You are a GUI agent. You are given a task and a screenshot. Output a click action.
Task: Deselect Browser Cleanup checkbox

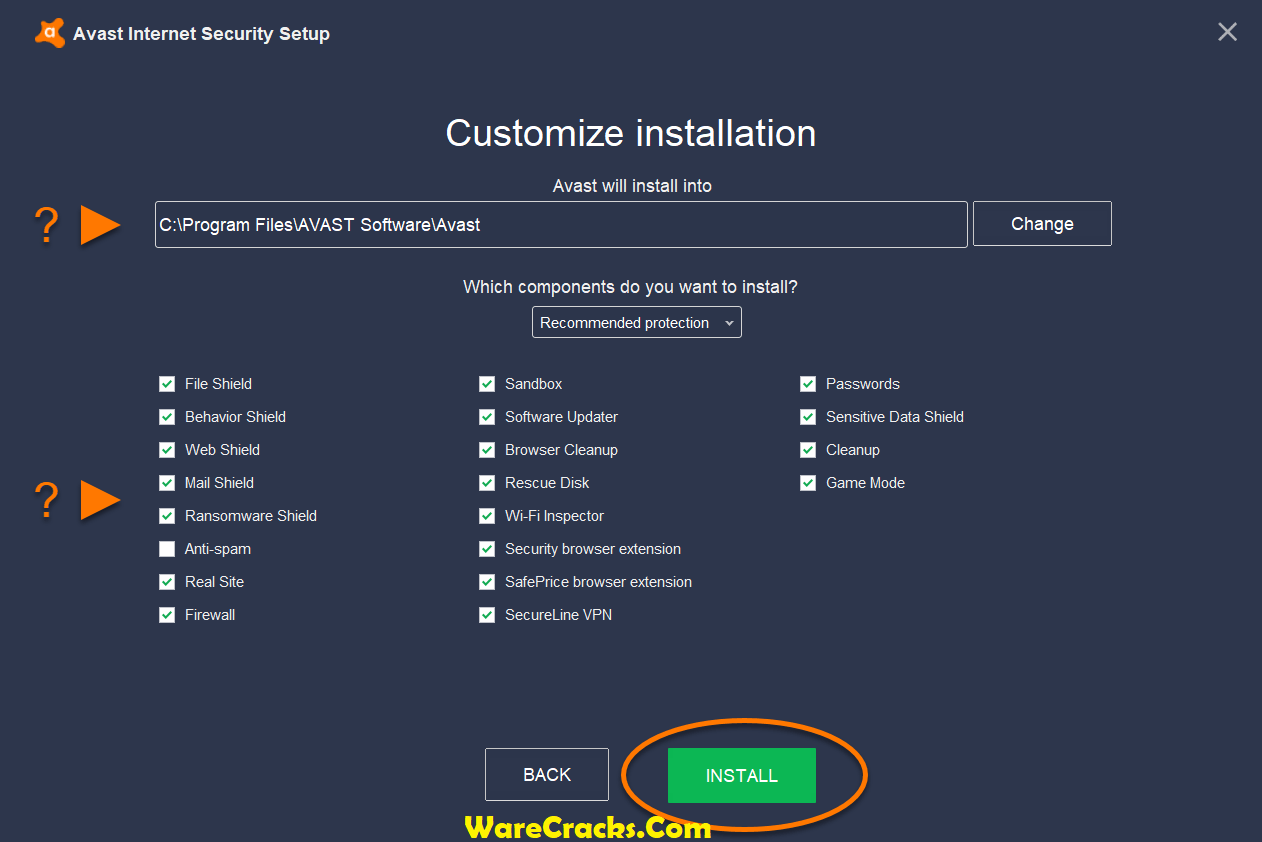coord(487,450)
